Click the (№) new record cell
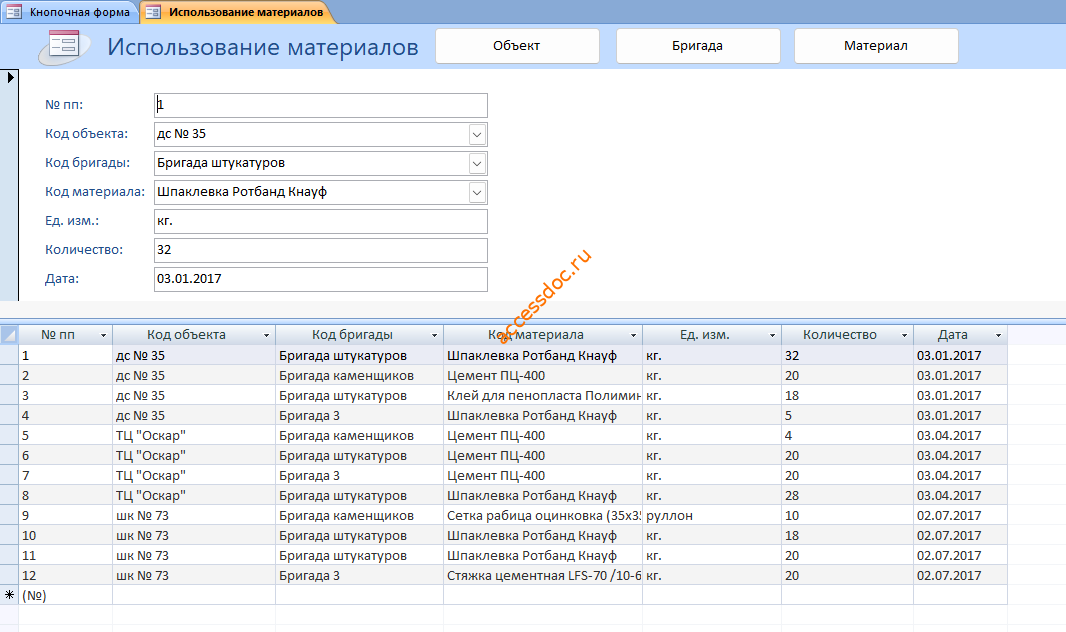1066x632 pixels. [x=65, y=595]
